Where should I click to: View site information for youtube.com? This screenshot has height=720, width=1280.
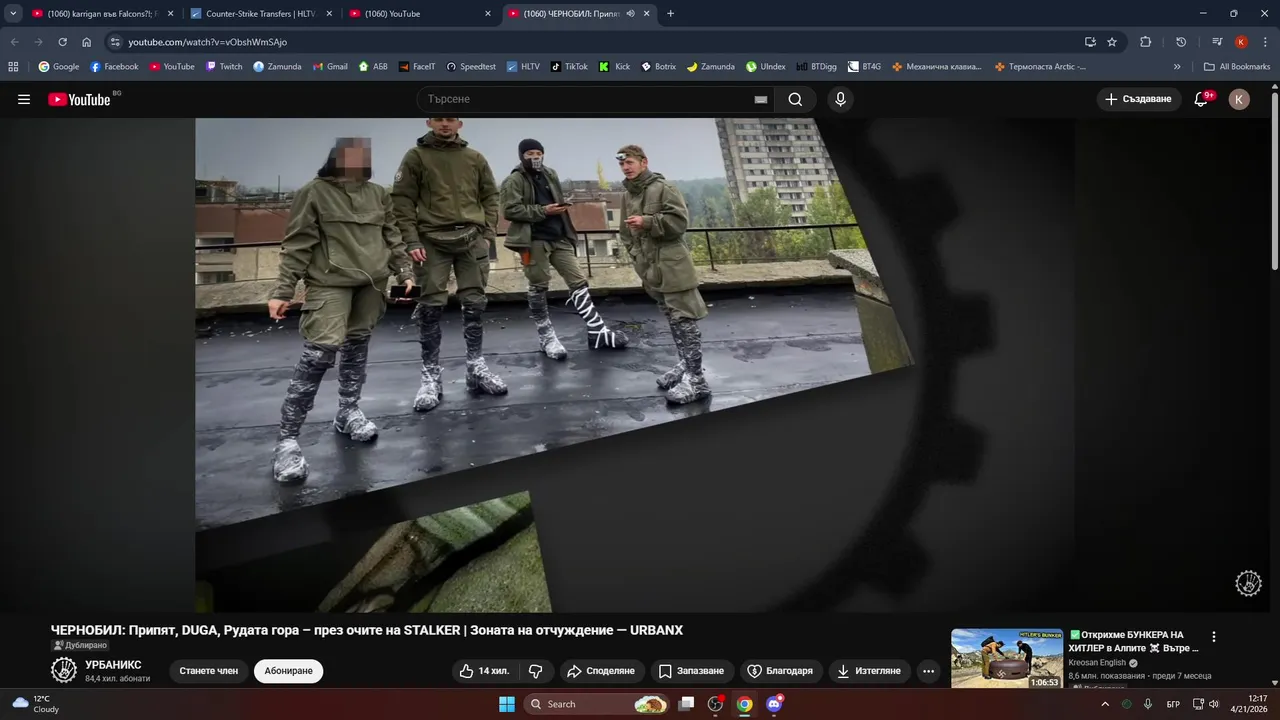point(116,42)
